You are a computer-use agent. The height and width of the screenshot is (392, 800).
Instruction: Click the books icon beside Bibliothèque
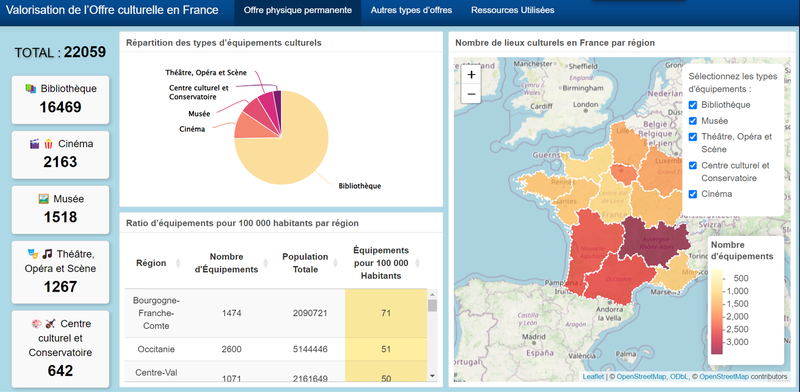tap(31, 89)
